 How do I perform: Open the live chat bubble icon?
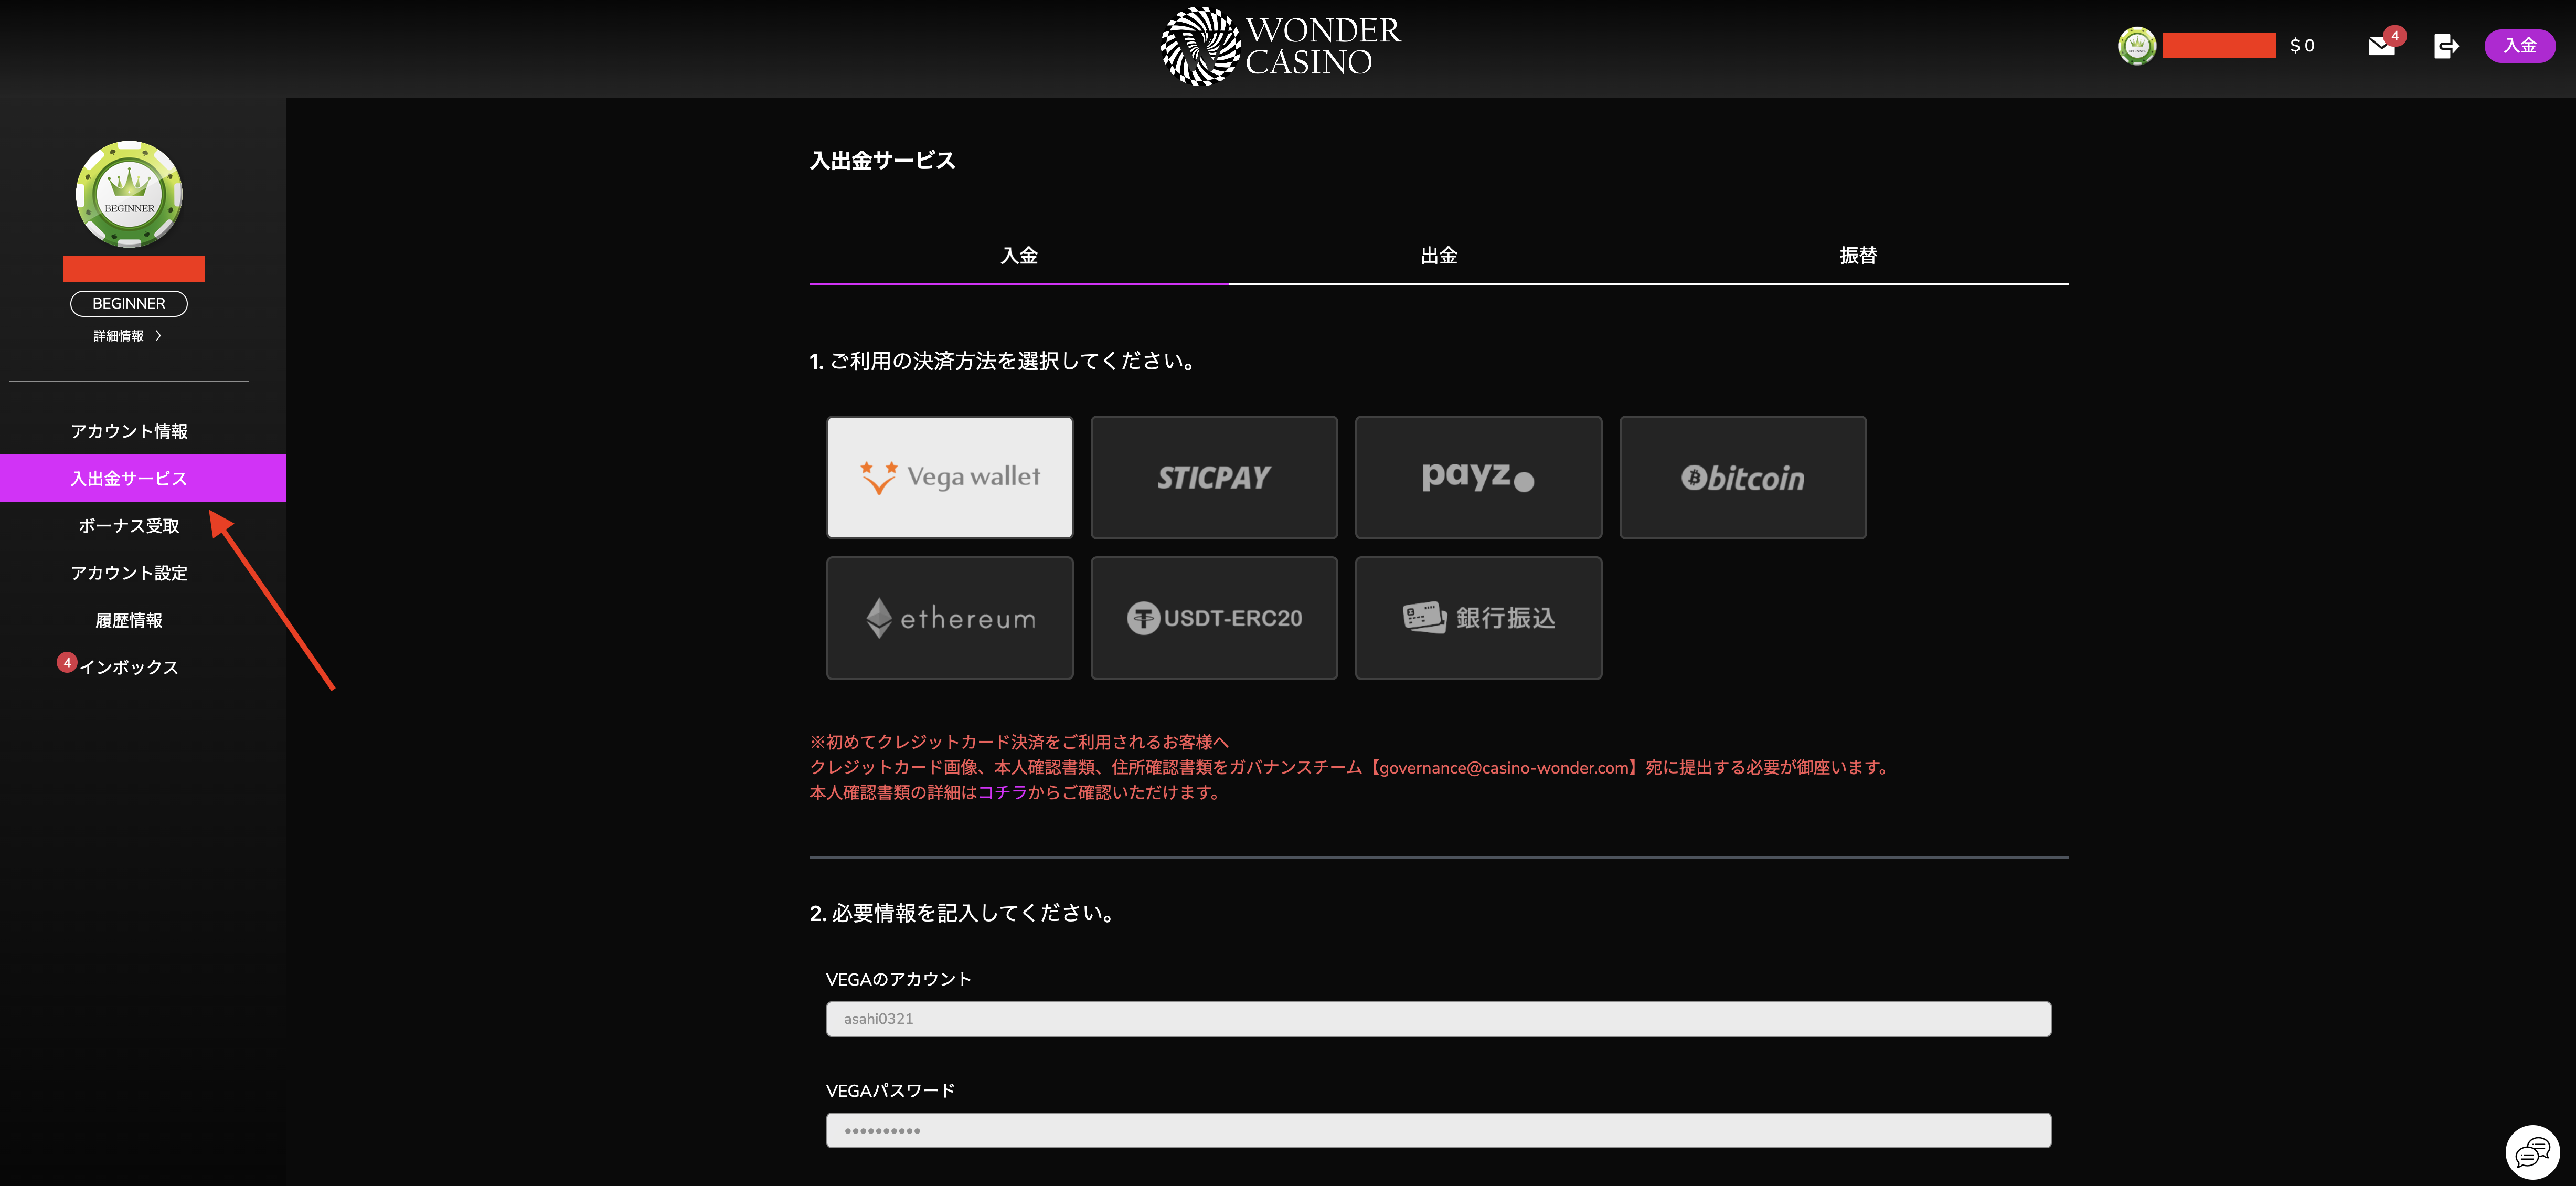point(2532,1152)
